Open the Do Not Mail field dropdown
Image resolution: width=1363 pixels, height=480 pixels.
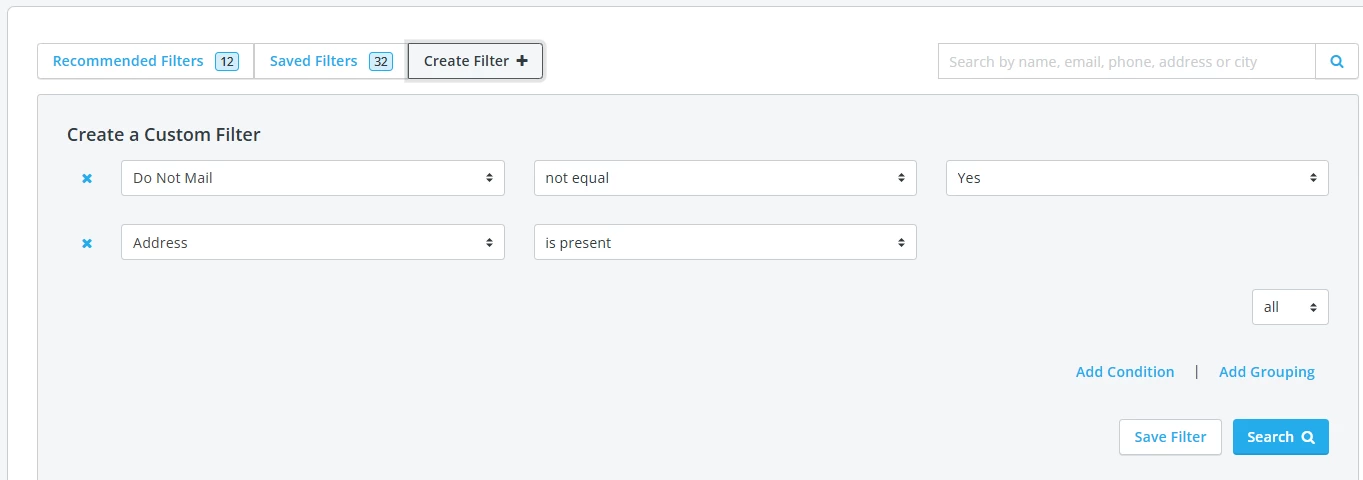(312, 178)
